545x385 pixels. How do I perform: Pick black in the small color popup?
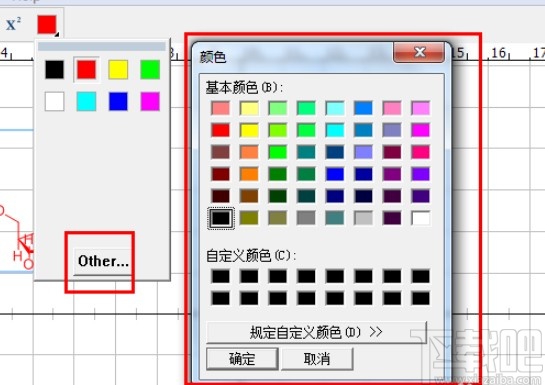click(x=55, y=69)
